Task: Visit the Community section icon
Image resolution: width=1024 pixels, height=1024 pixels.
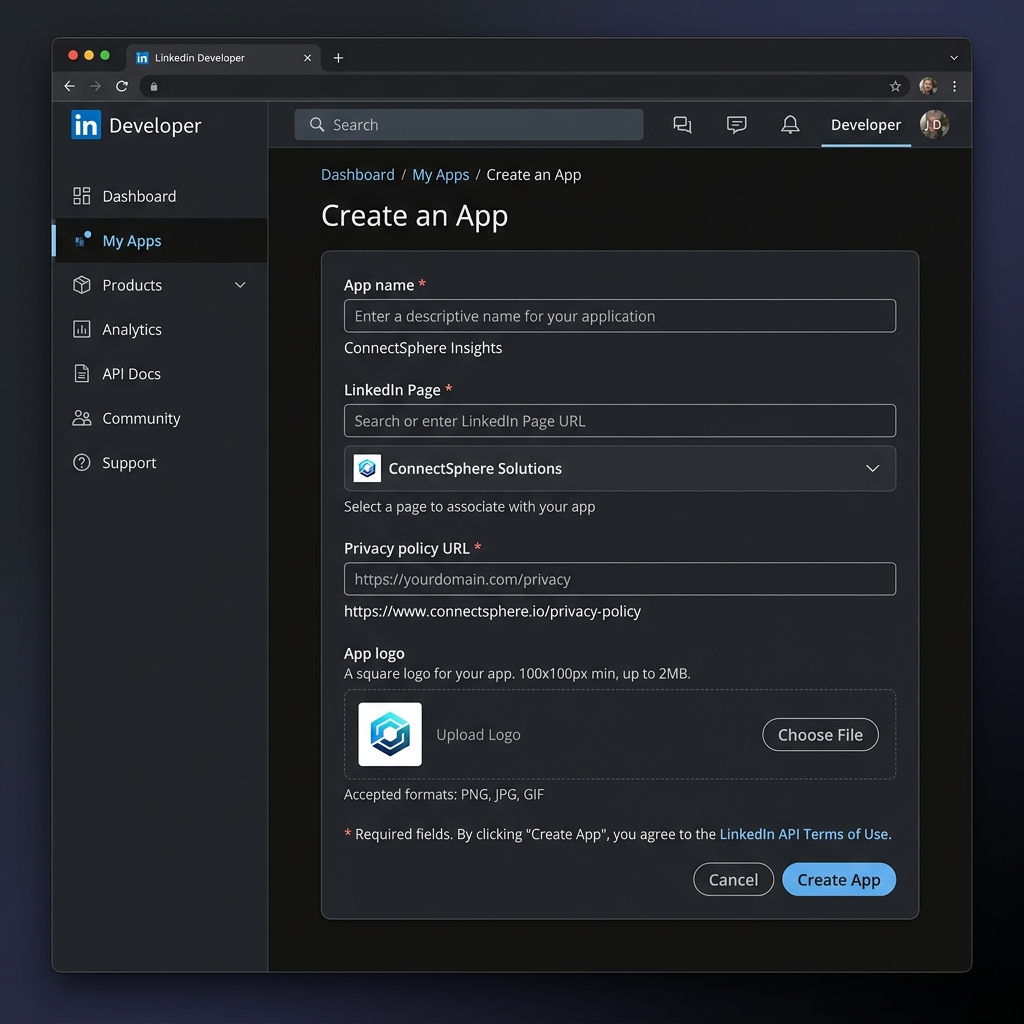Action: [82, 418]
